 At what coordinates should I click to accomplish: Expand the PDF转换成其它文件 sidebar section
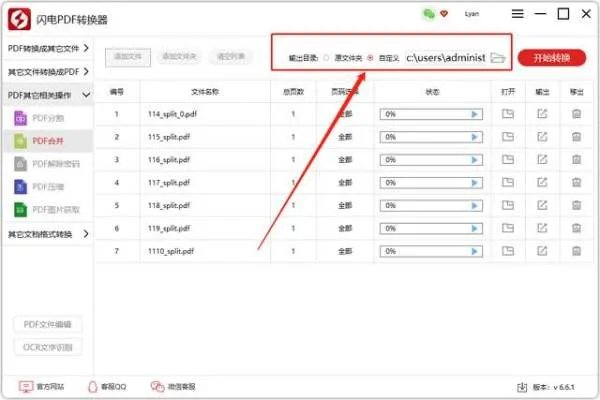[48, 49]
